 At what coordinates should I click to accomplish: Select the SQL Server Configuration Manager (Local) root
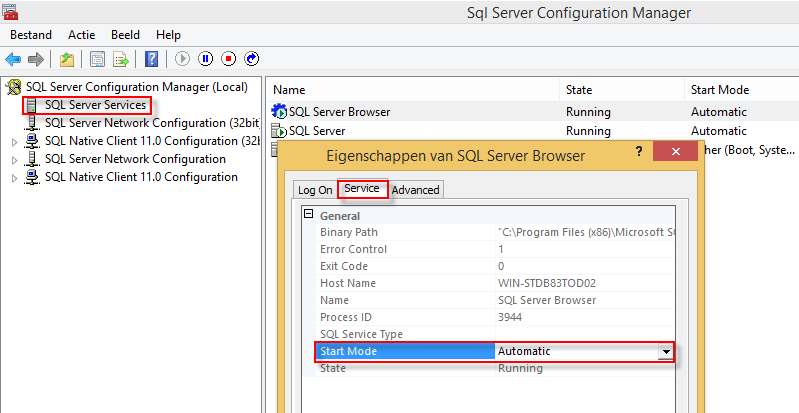coord(137,87)
